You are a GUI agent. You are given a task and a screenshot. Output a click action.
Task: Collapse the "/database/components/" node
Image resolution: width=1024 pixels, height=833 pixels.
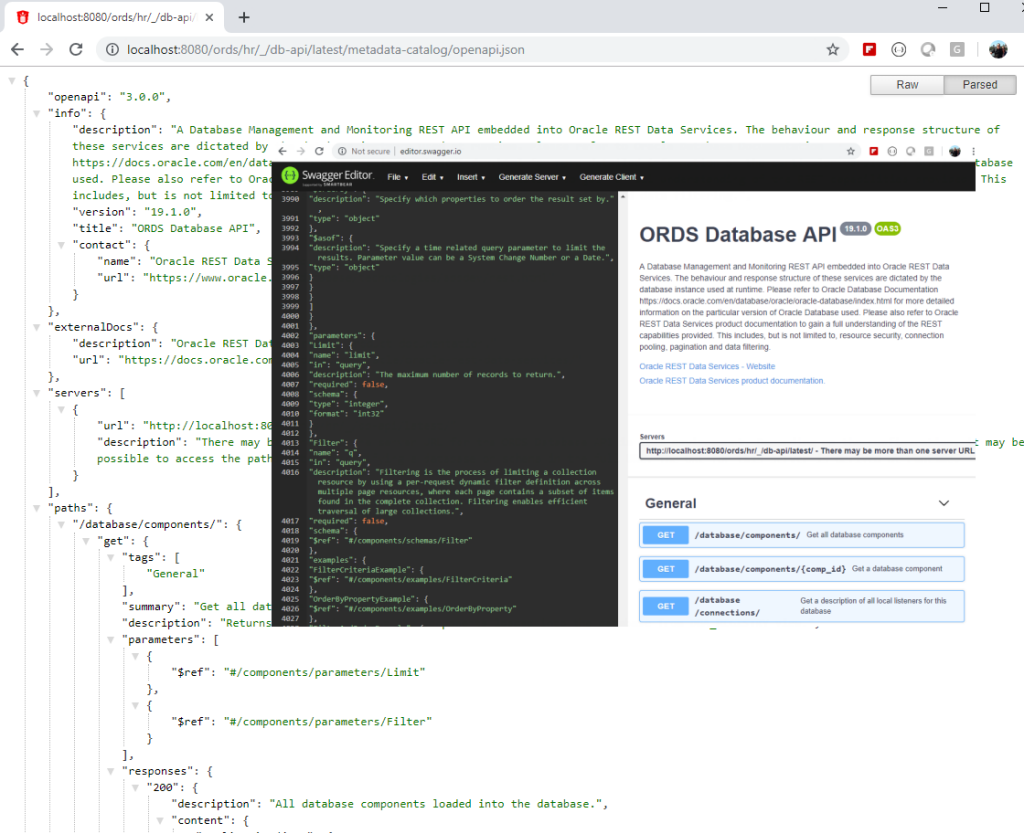[x=61, y=525]
